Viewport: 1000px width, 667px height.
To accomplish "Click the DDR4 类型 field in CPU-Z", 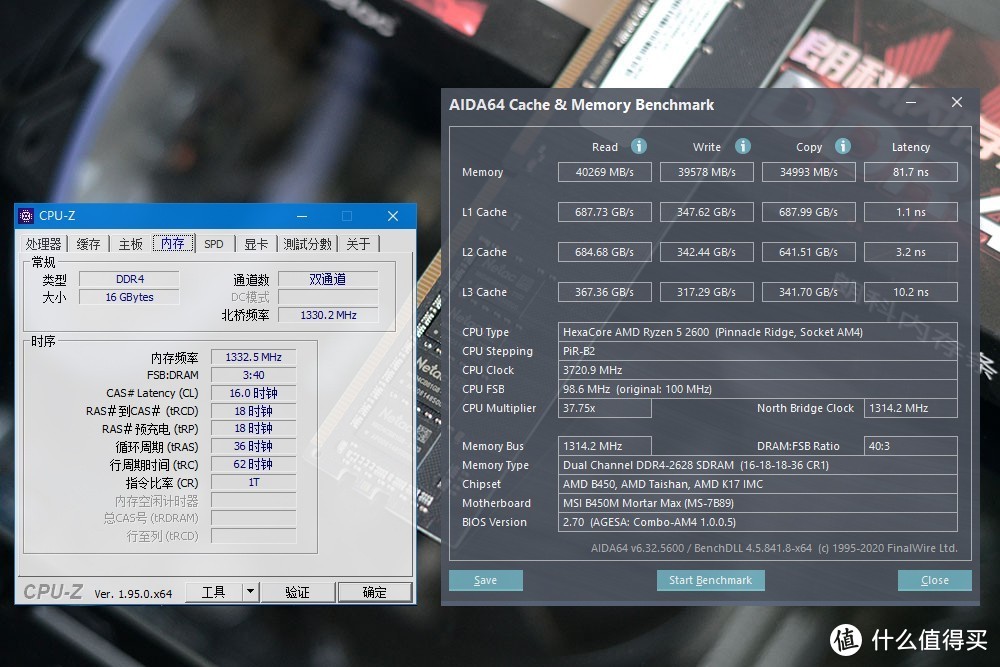I will (129, 279).
